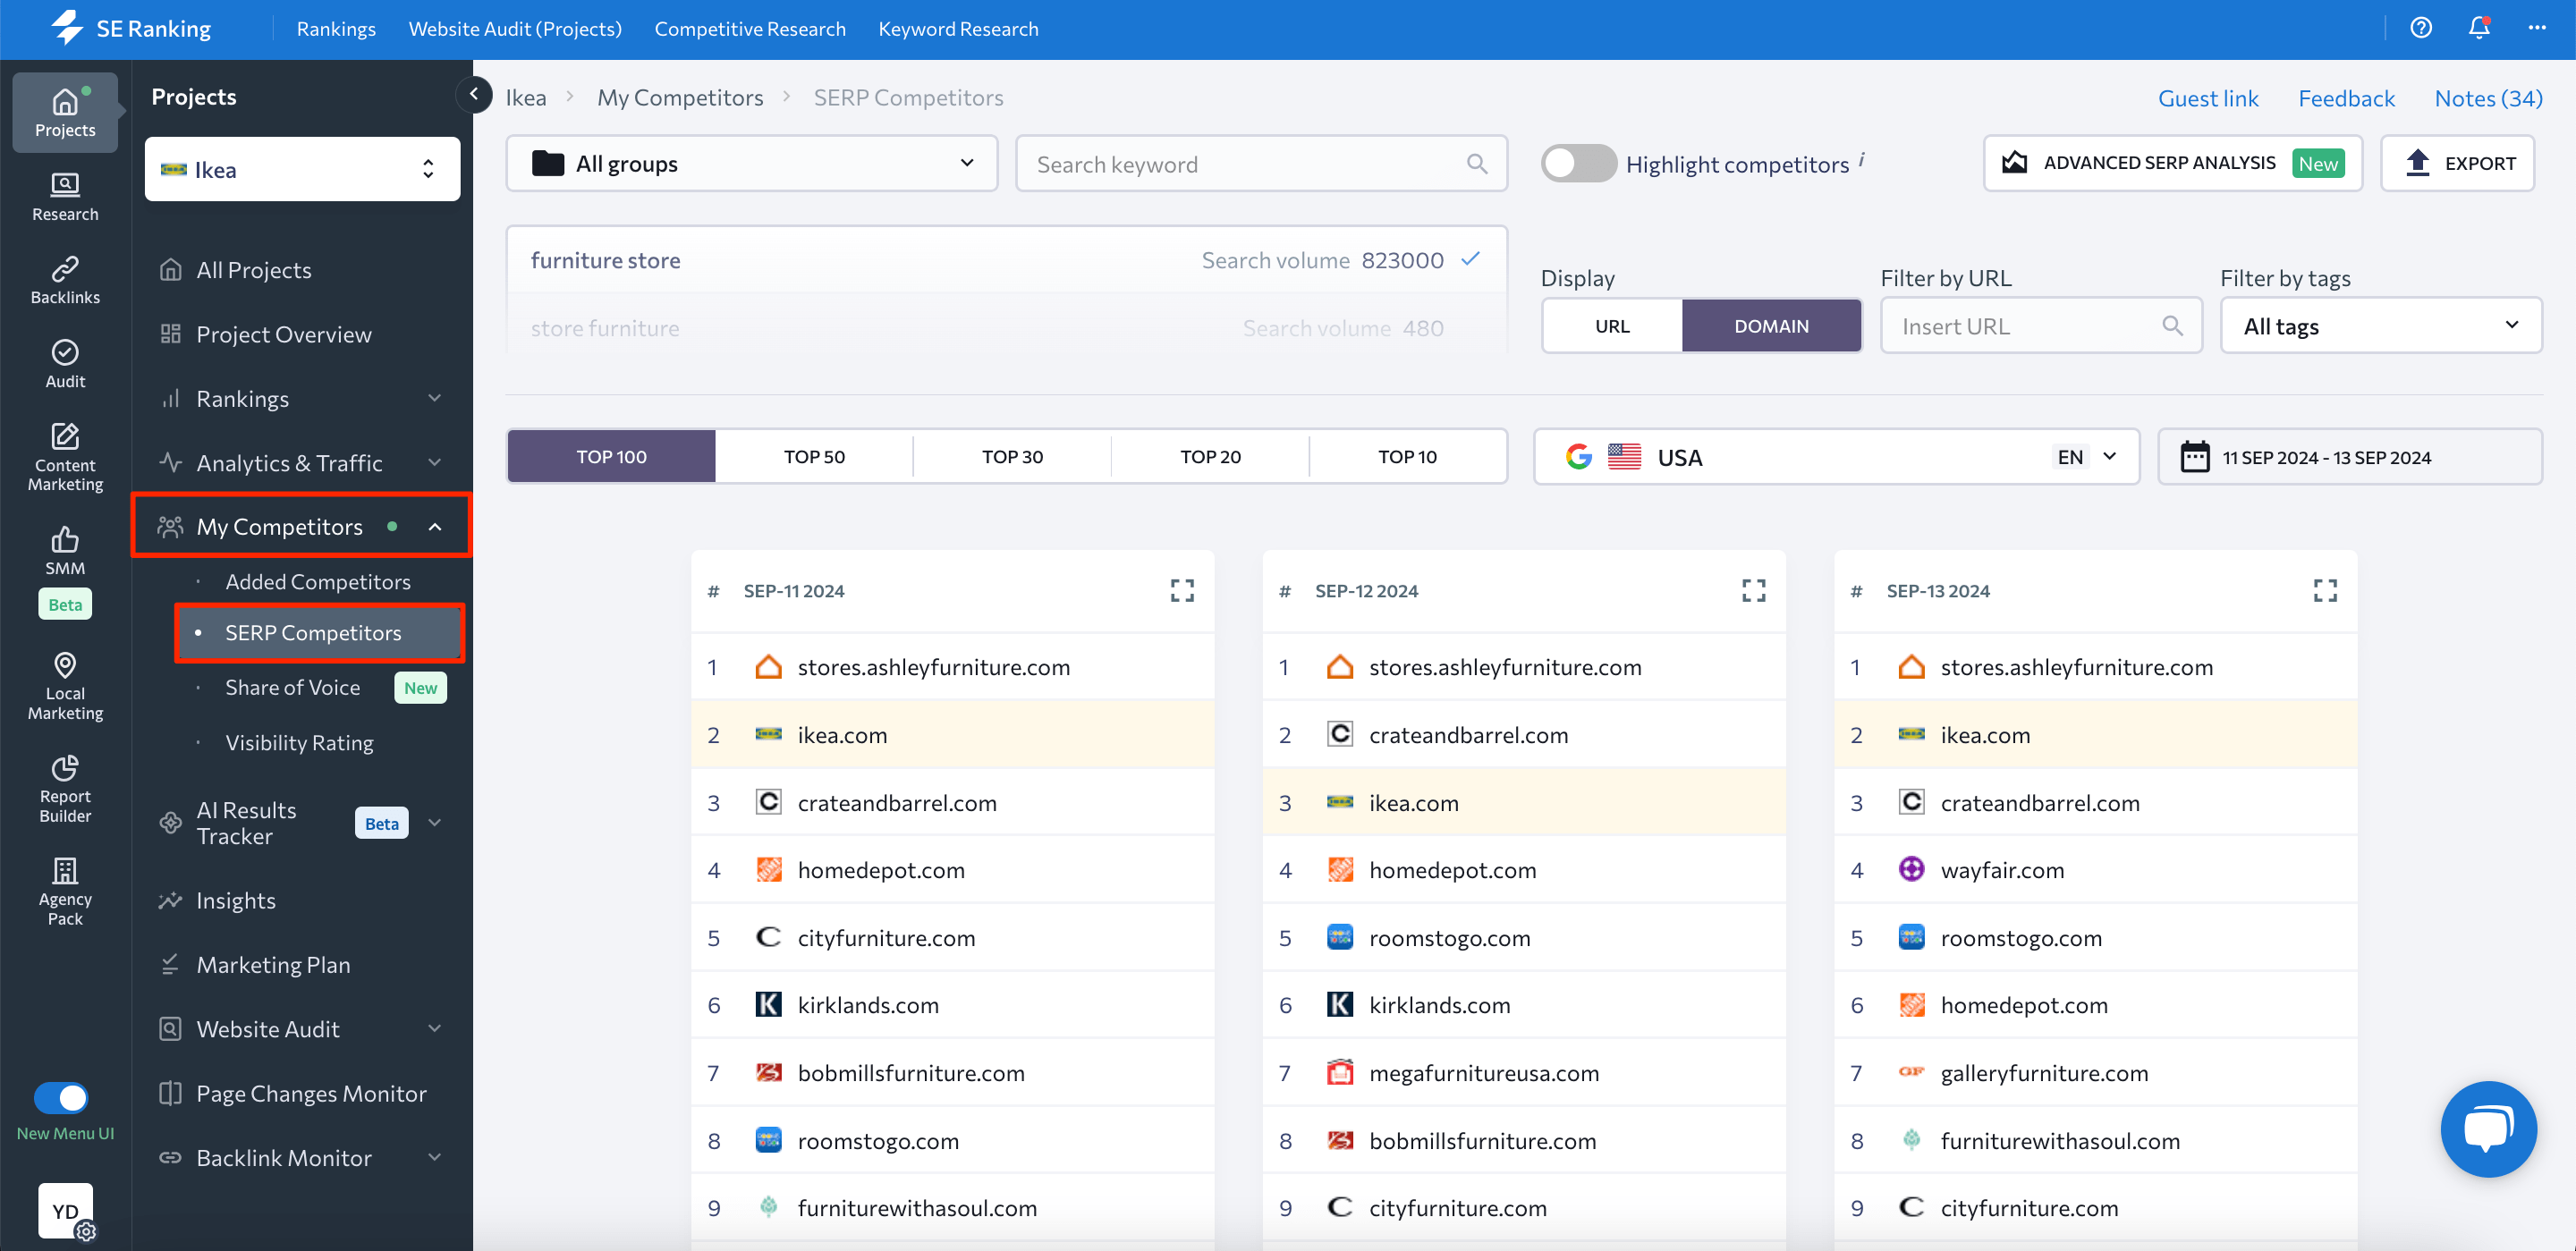Open Visibility Rating submenu item
2576x1251 pixels.
[x=299, y=742]
